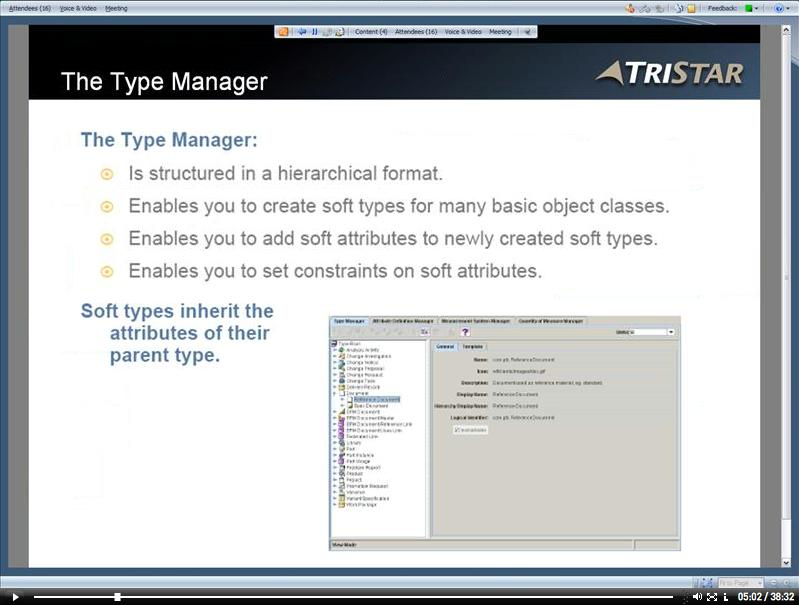799x605 pixels.
Task: Click the green feedback status indicator
Action: 749,8
